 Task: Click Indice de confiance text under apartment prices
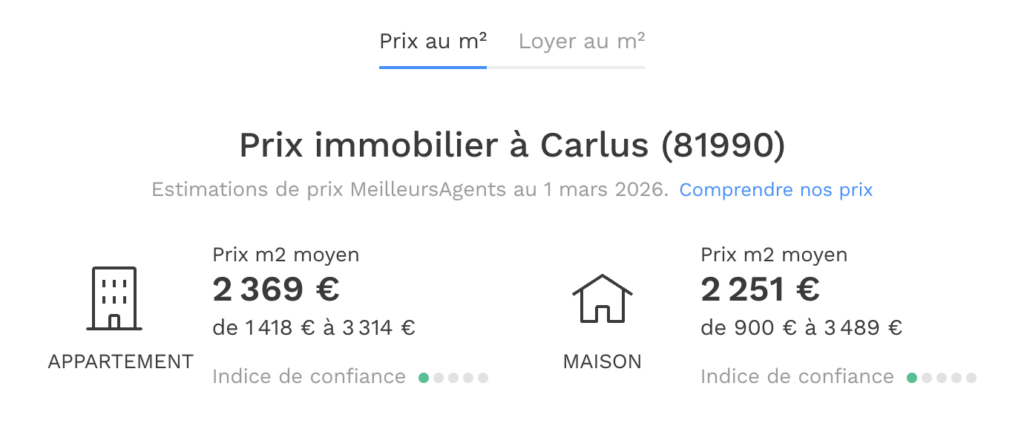309,377
